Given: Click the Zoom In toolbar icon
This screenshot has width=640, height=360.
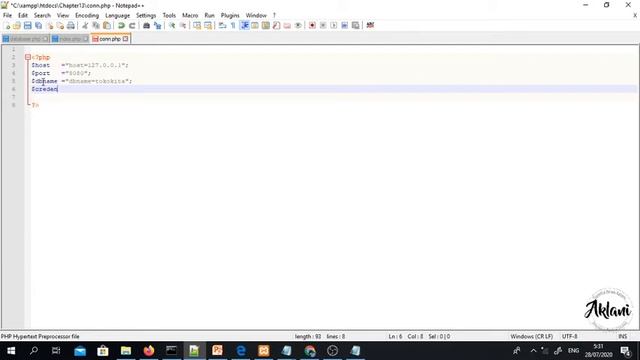Looking at the screenshot, I should coord(172,26).
